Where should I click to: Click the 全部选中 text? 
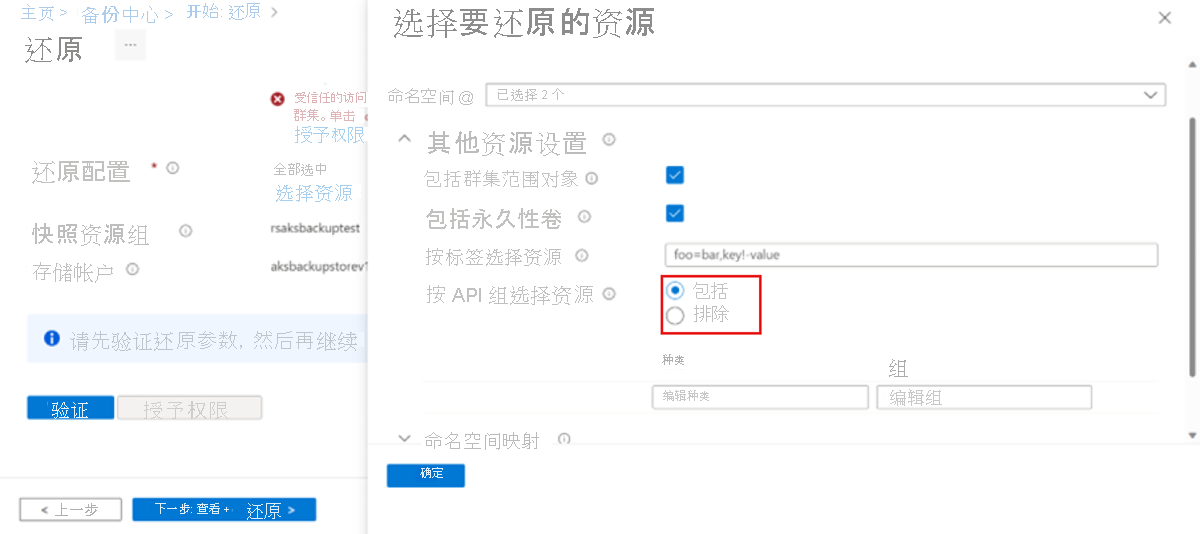tap(300, 169)
